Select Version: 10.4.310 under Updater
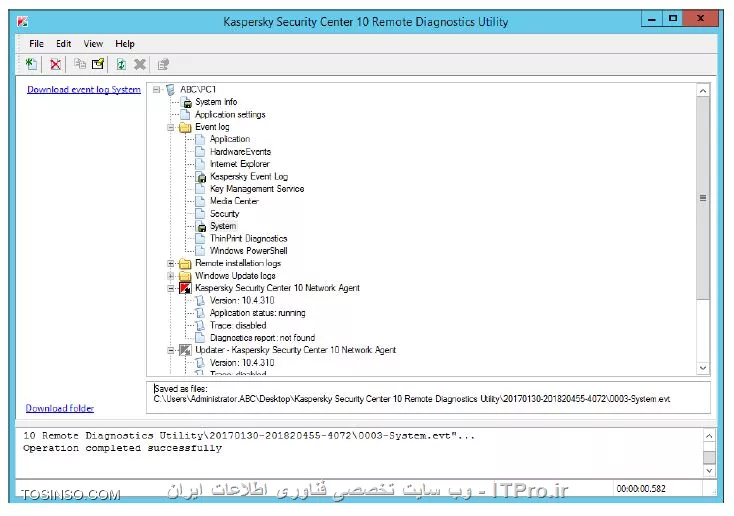Screen dimensions: 734x516 tap(242, 363)
